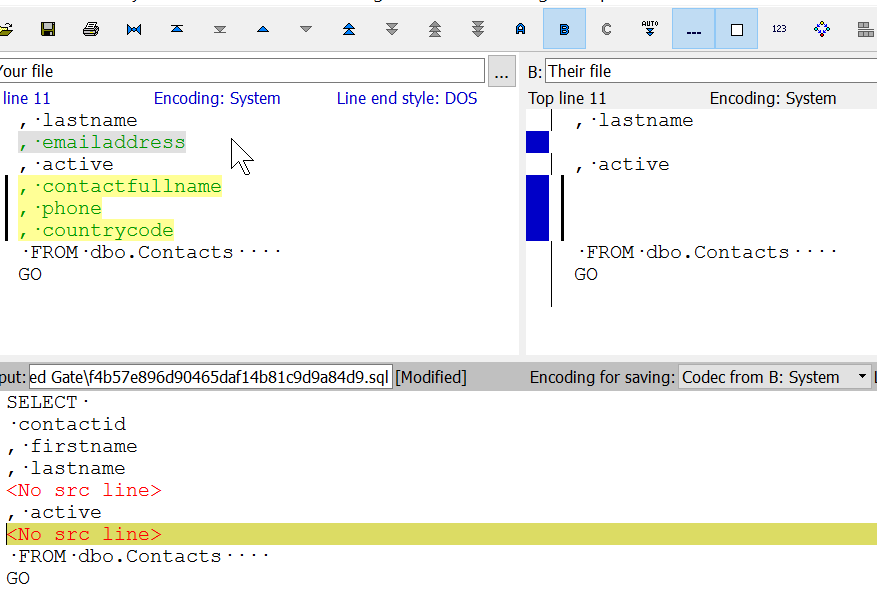Click the browse '...' button for file A
The width and height of the screenshot is (877, 604).
501,71
